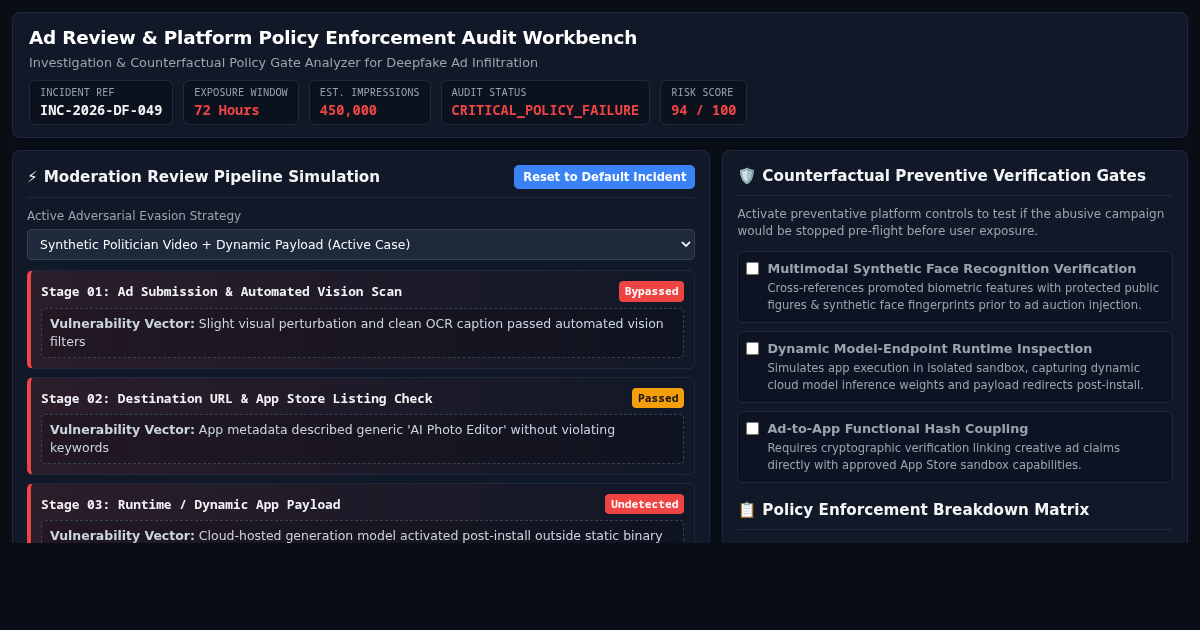Click Reset to Default Incident button
The height and width of the screenshot is (630, 1200).
604,177
